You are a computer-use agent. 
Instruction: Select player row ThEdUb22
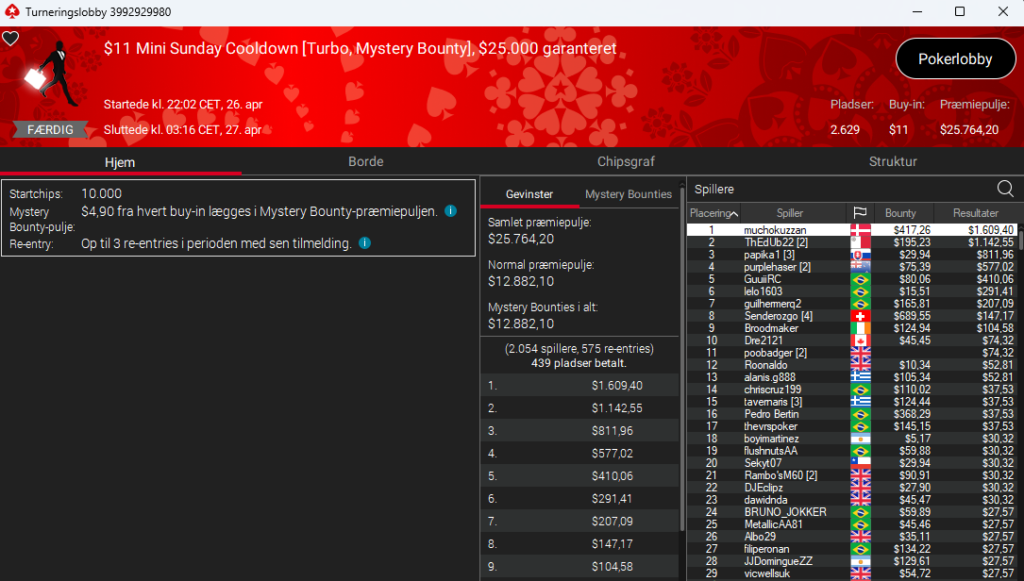[x=790, y=243]
